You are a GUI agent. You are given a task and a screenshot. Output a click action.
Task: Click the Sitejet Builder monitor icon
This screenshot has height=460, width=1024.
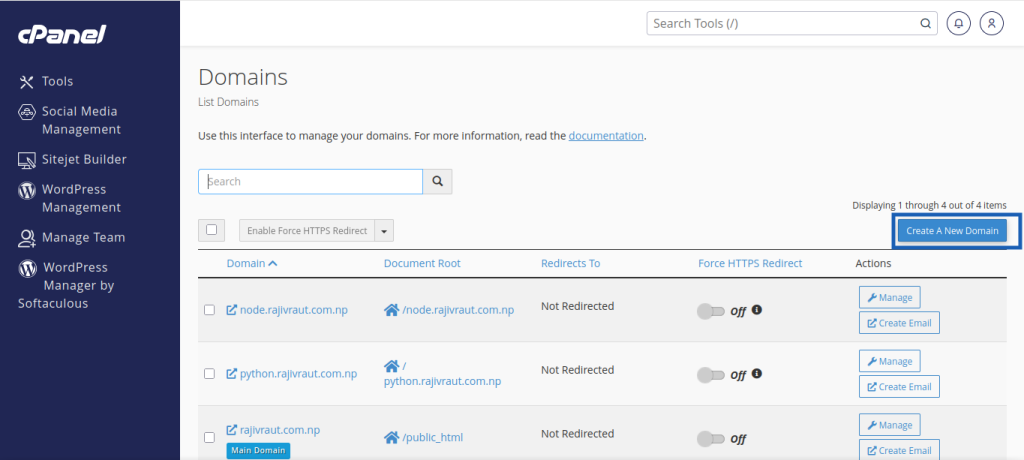[x=26, y=159]
